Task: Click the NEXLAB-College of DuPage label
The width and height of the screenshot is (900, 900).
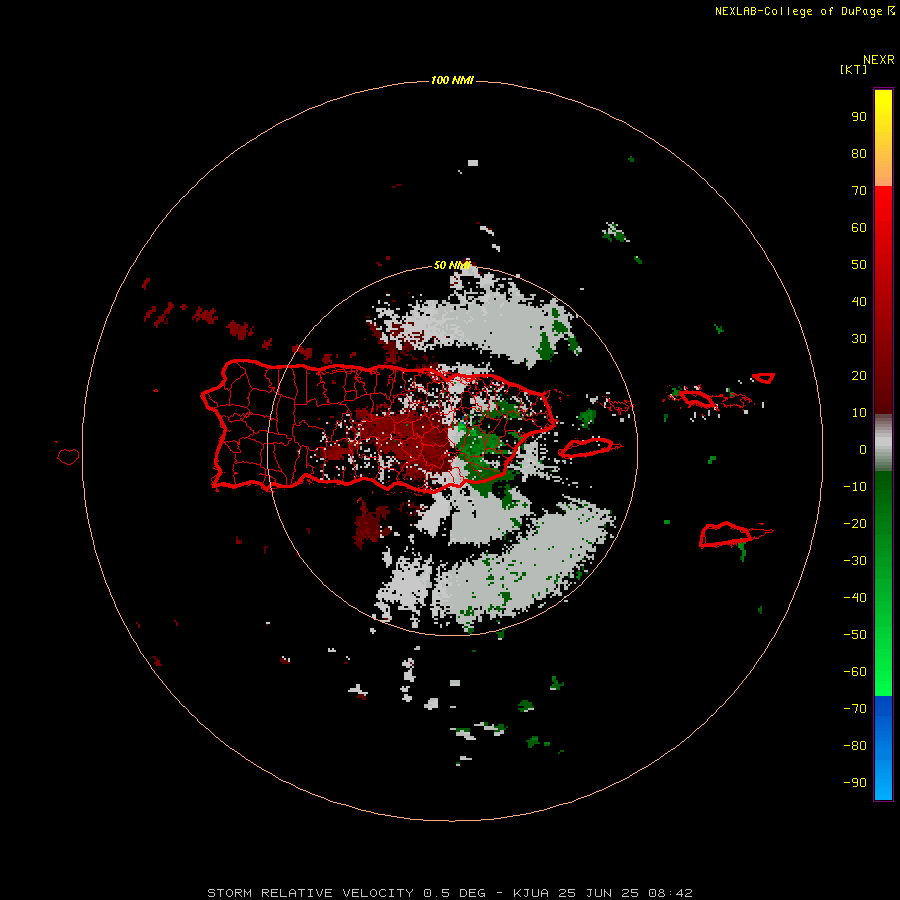Action: (x=798, y=11)
